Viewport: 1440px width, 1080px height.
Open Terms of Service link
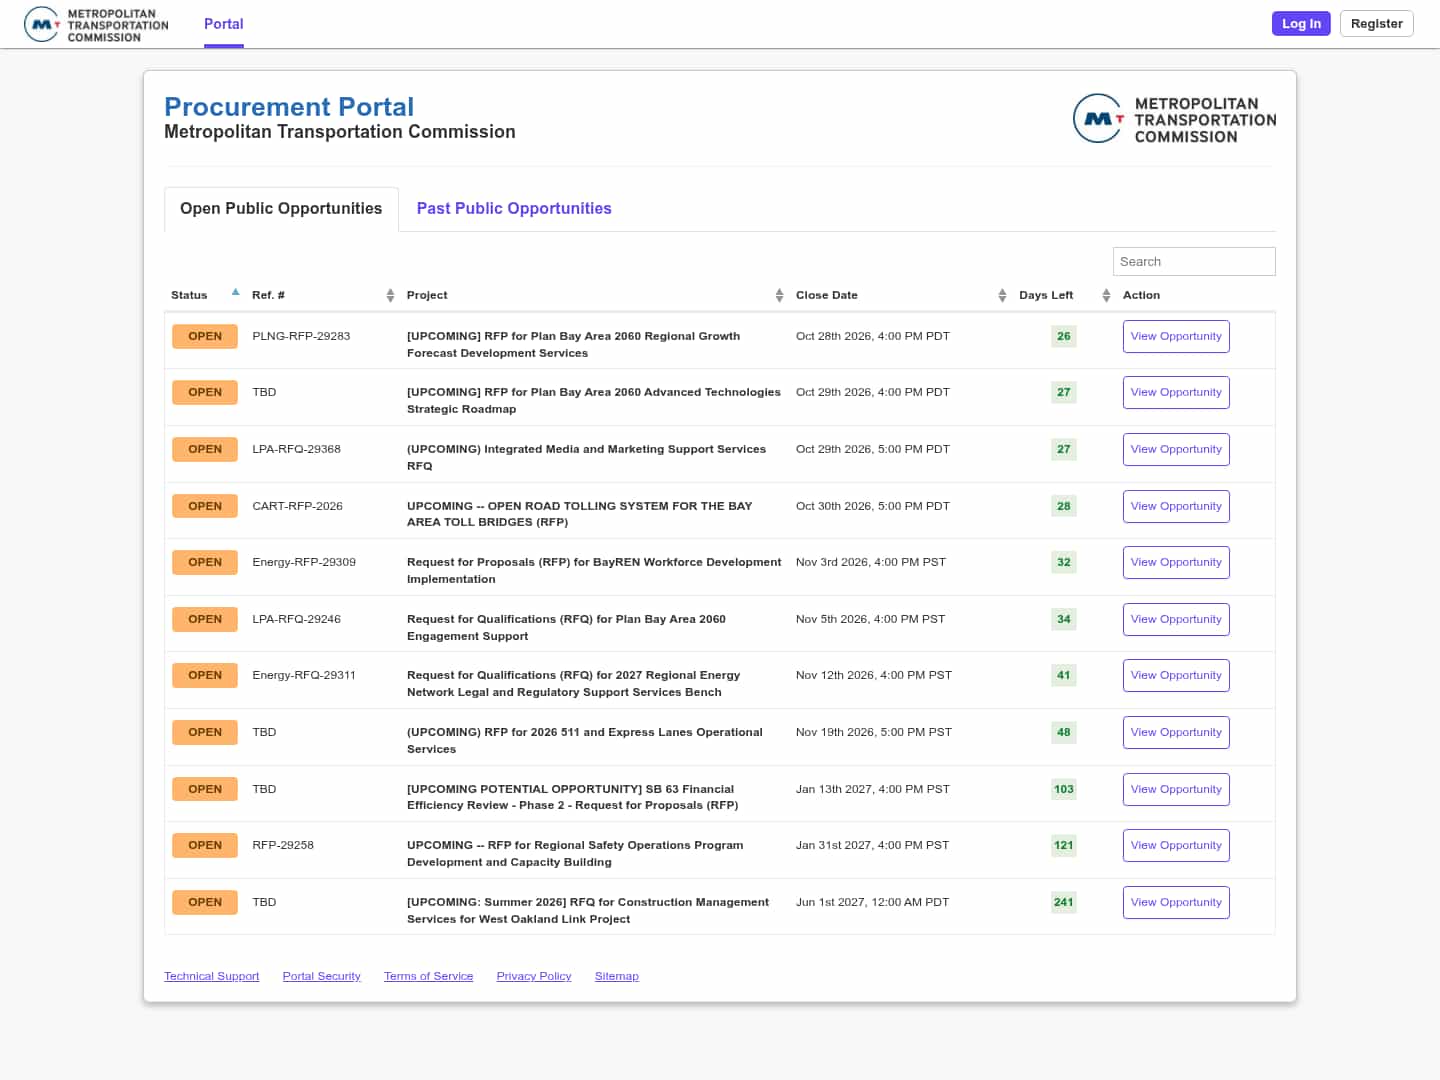coord(429,976)
